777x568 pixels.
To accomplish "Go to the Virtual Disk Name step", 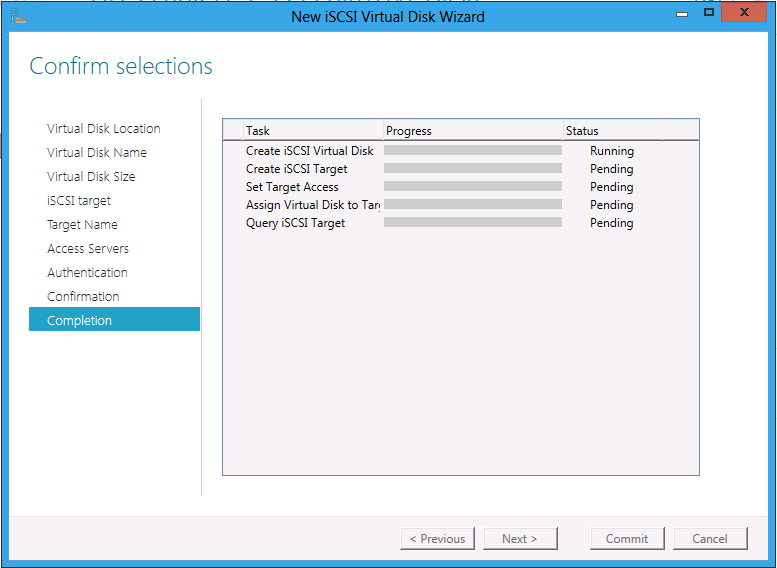I will point(97,153).
